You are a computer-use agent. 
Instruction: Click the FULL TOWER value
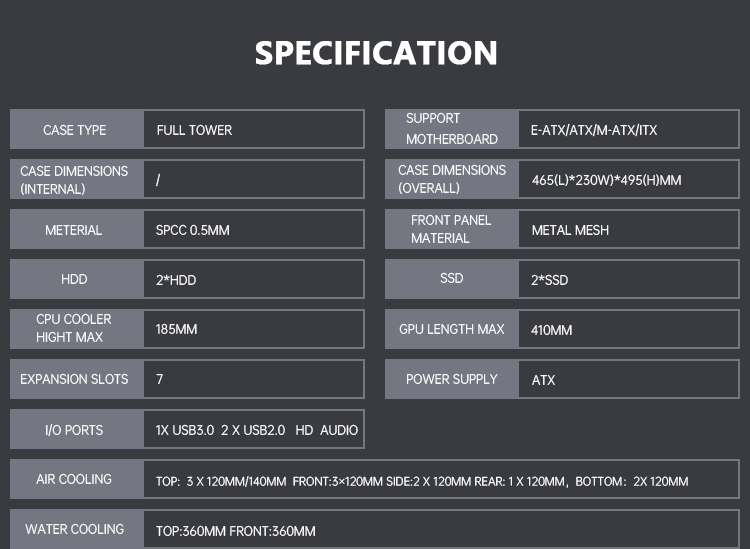194,130
